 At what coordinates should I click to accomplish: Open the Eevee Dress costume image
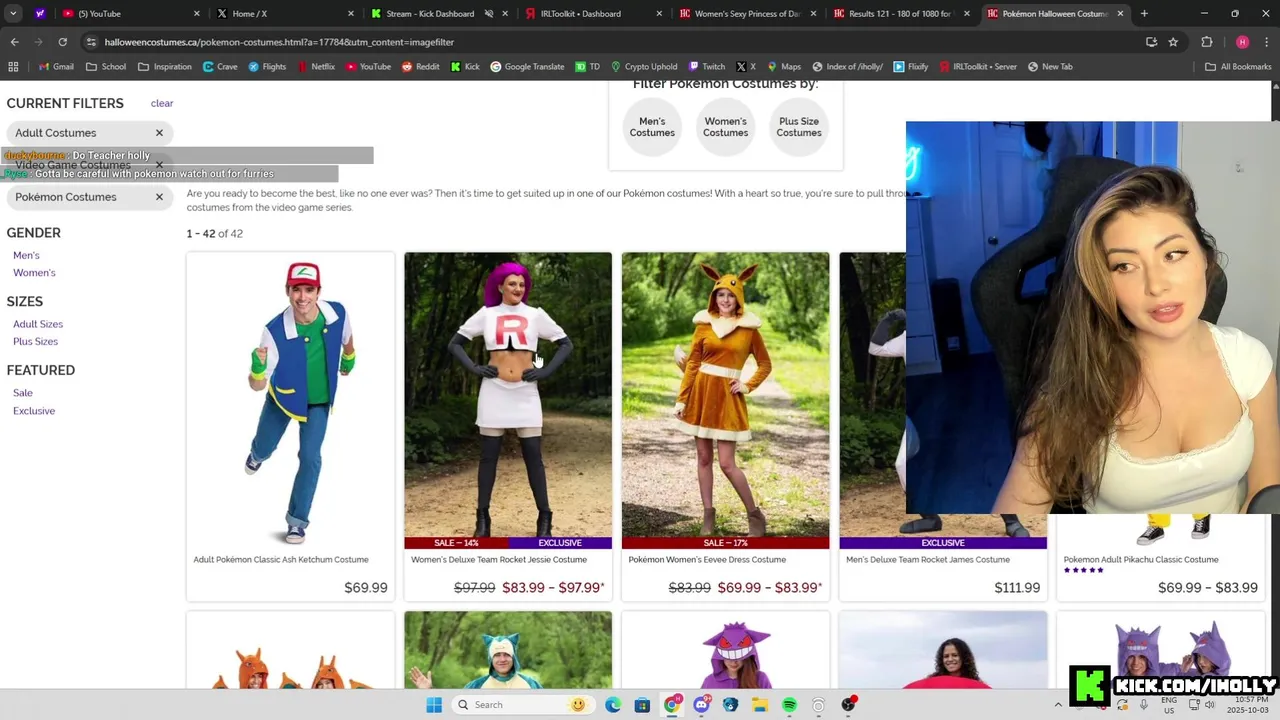(725, 400)
